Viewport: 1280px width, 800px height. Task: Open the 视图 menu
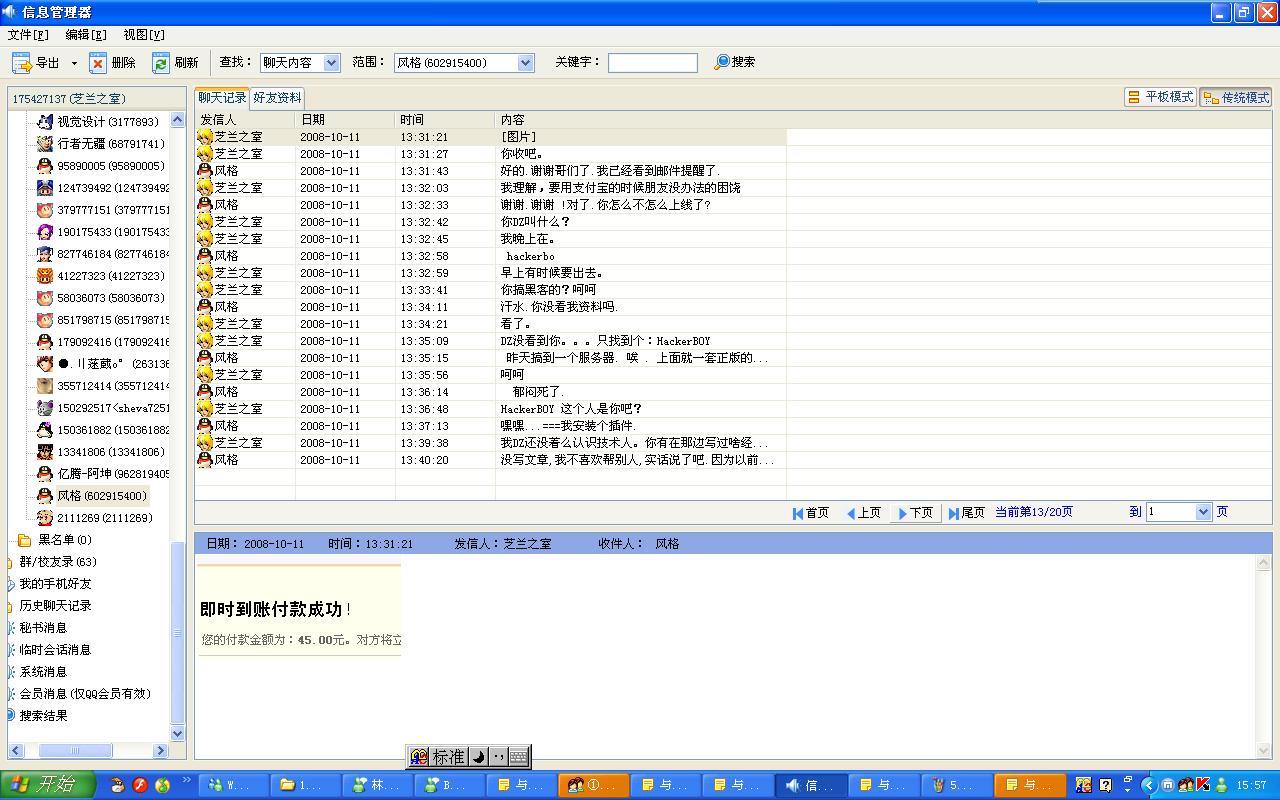coord(144,35)
